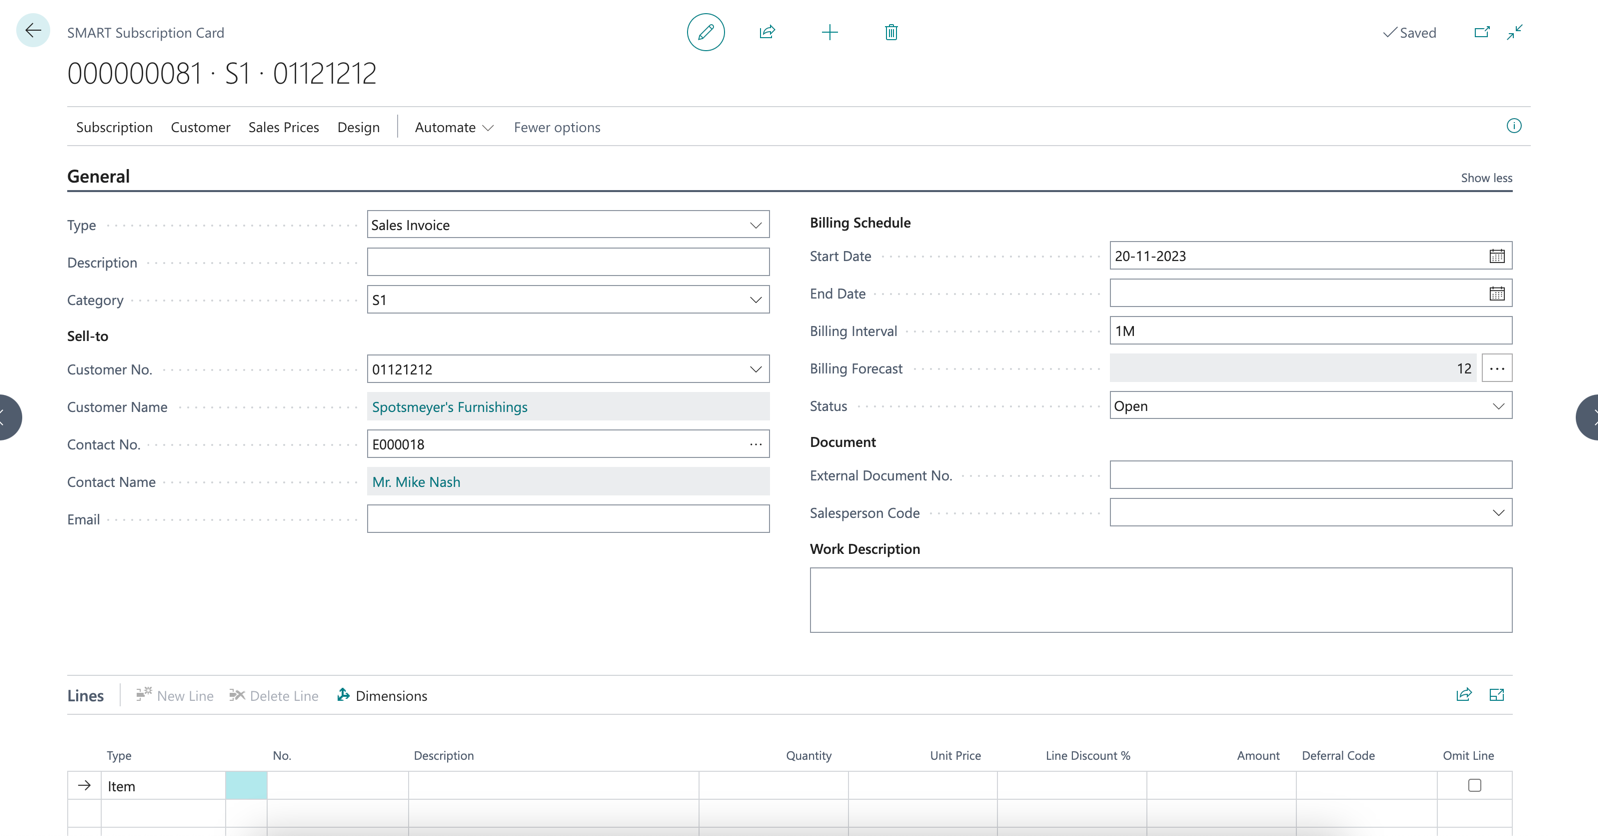Open the Status dropdown
The height and width of the screenshot is (836, 1598).
tap(1497, 406)
